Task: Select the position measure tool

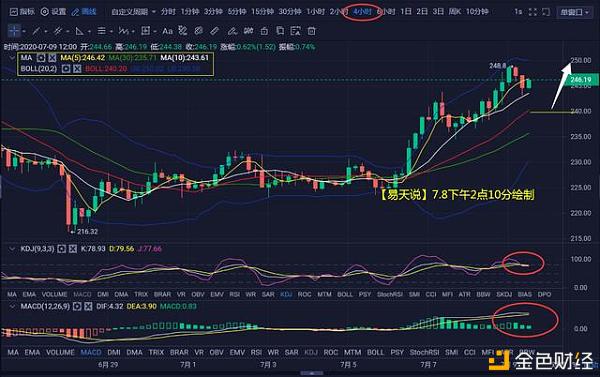Action: pos(145,31)
